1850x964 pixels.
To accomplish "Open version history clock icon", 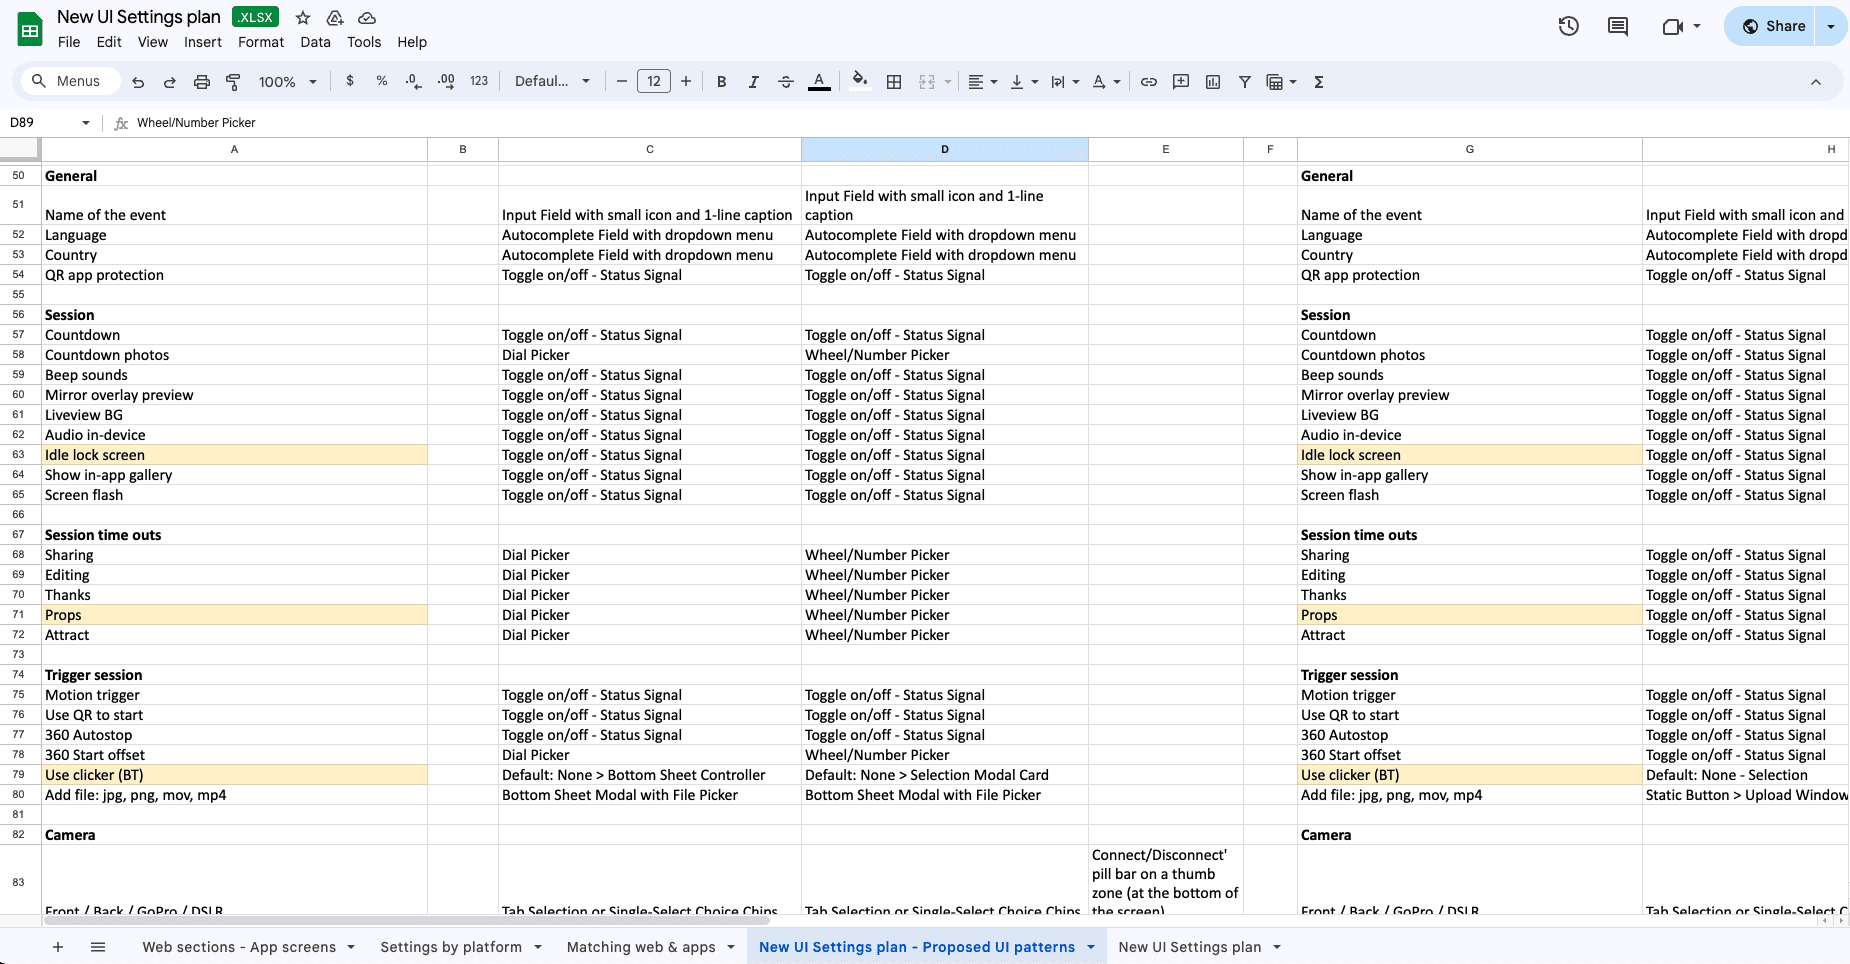I will pos(1569,26).
